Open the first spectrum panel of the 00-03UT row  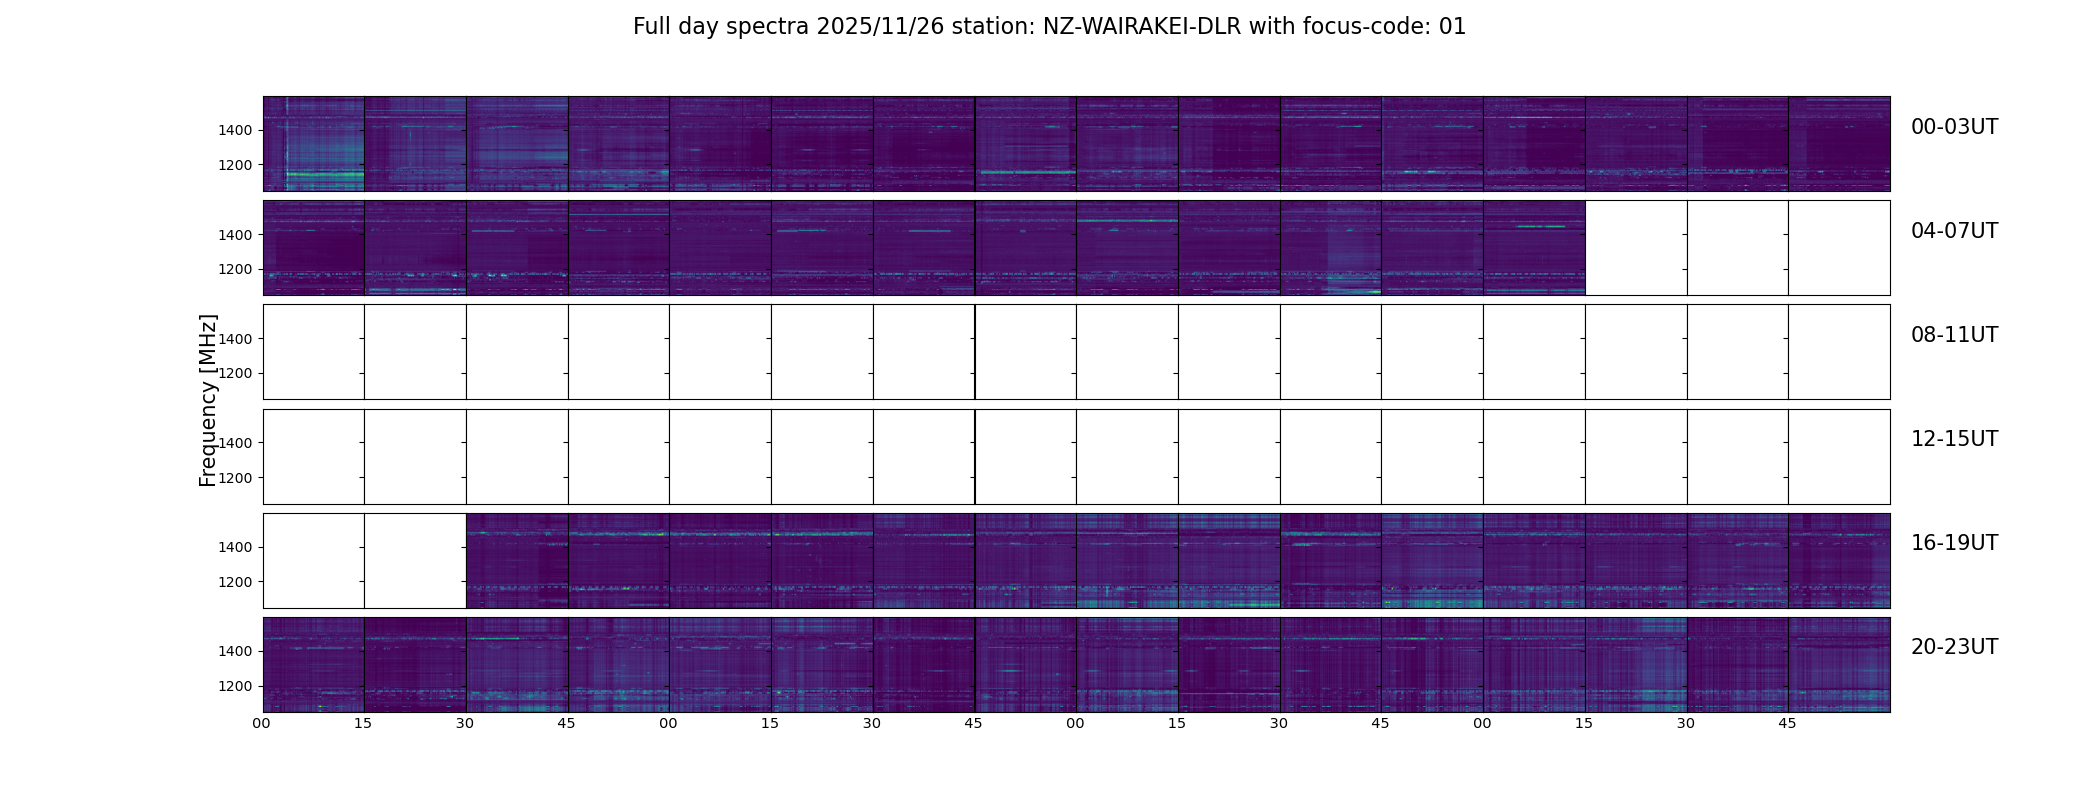pos(314,144)
